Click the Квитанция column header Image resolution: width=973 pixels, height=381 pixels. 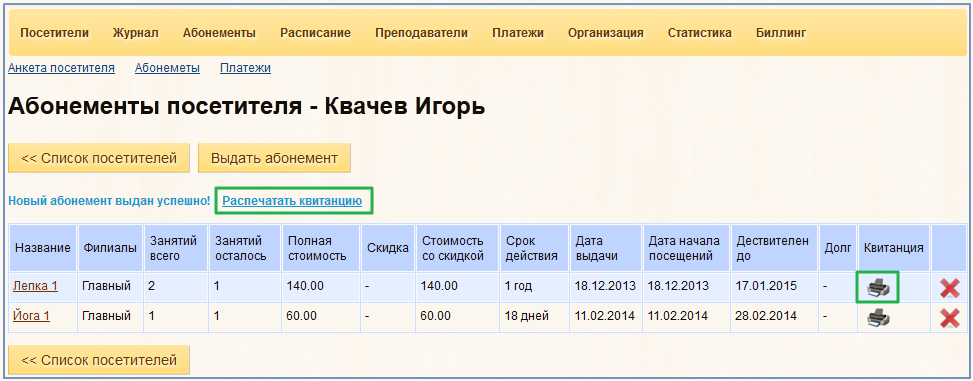[894, 248]
